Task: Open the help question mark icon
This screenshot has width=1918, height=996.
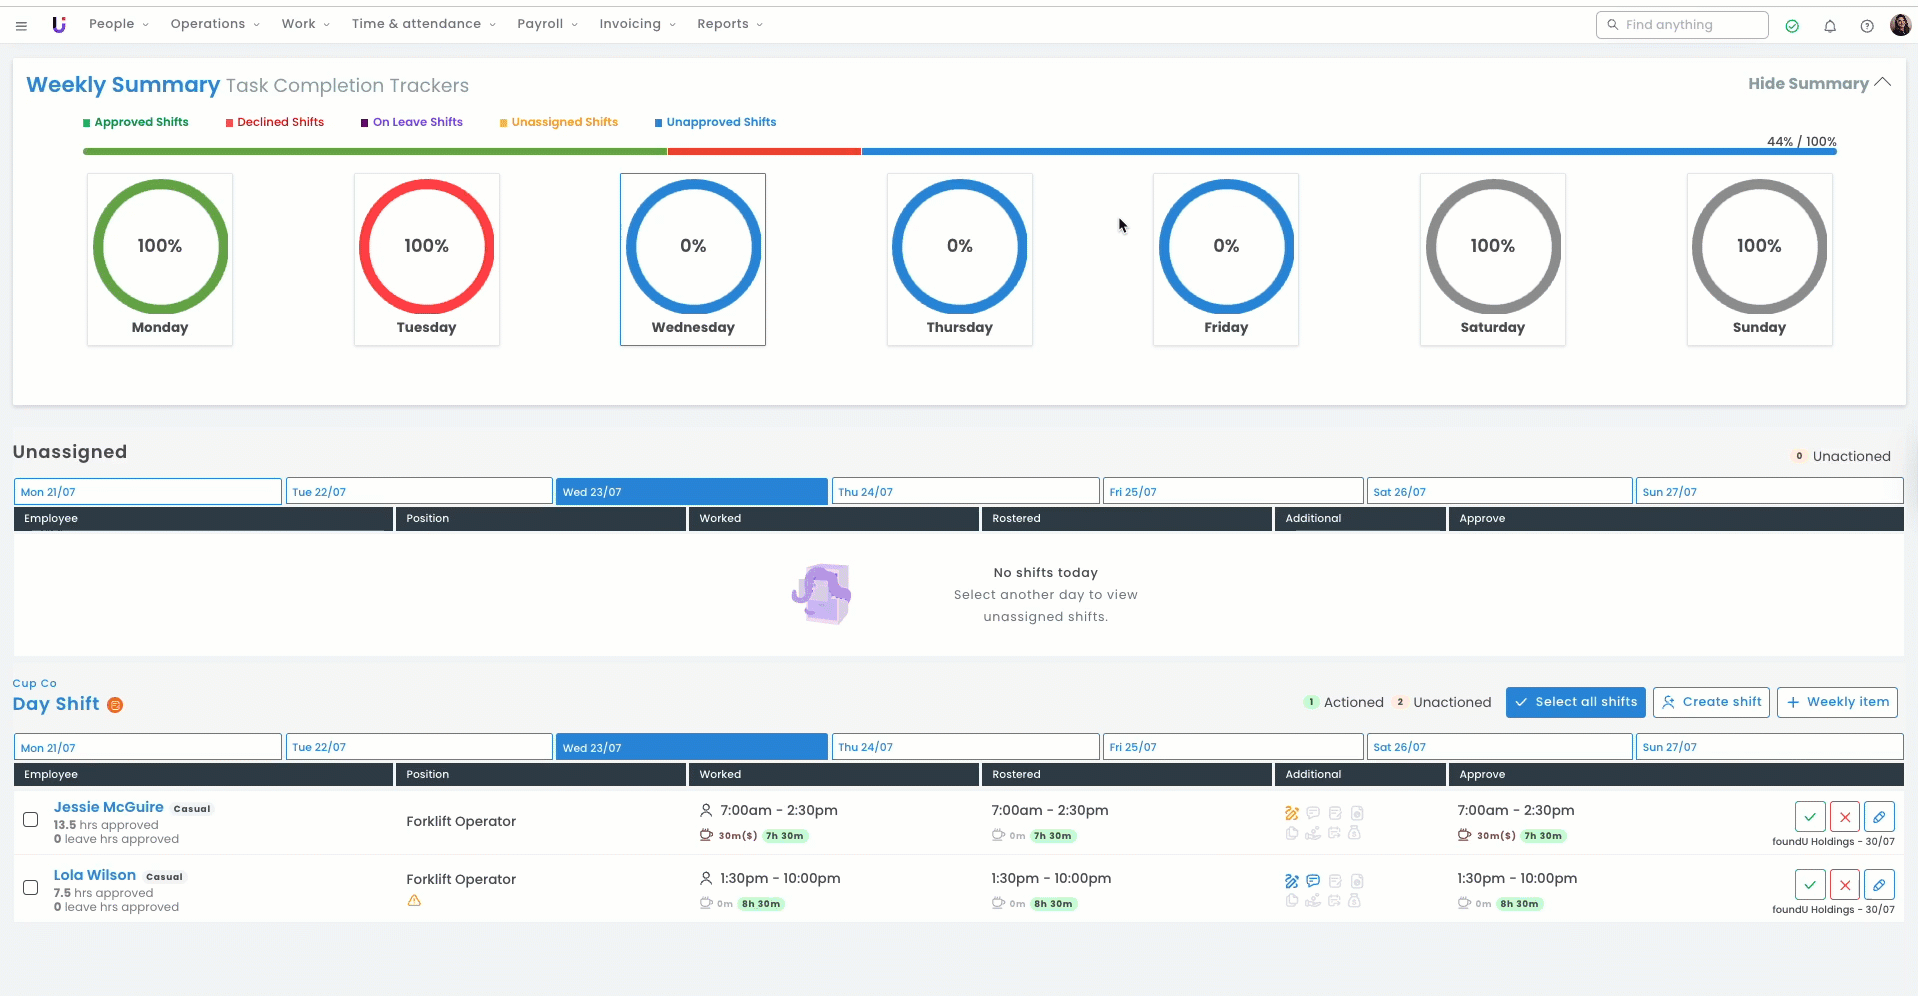Action: point(1866,26)
